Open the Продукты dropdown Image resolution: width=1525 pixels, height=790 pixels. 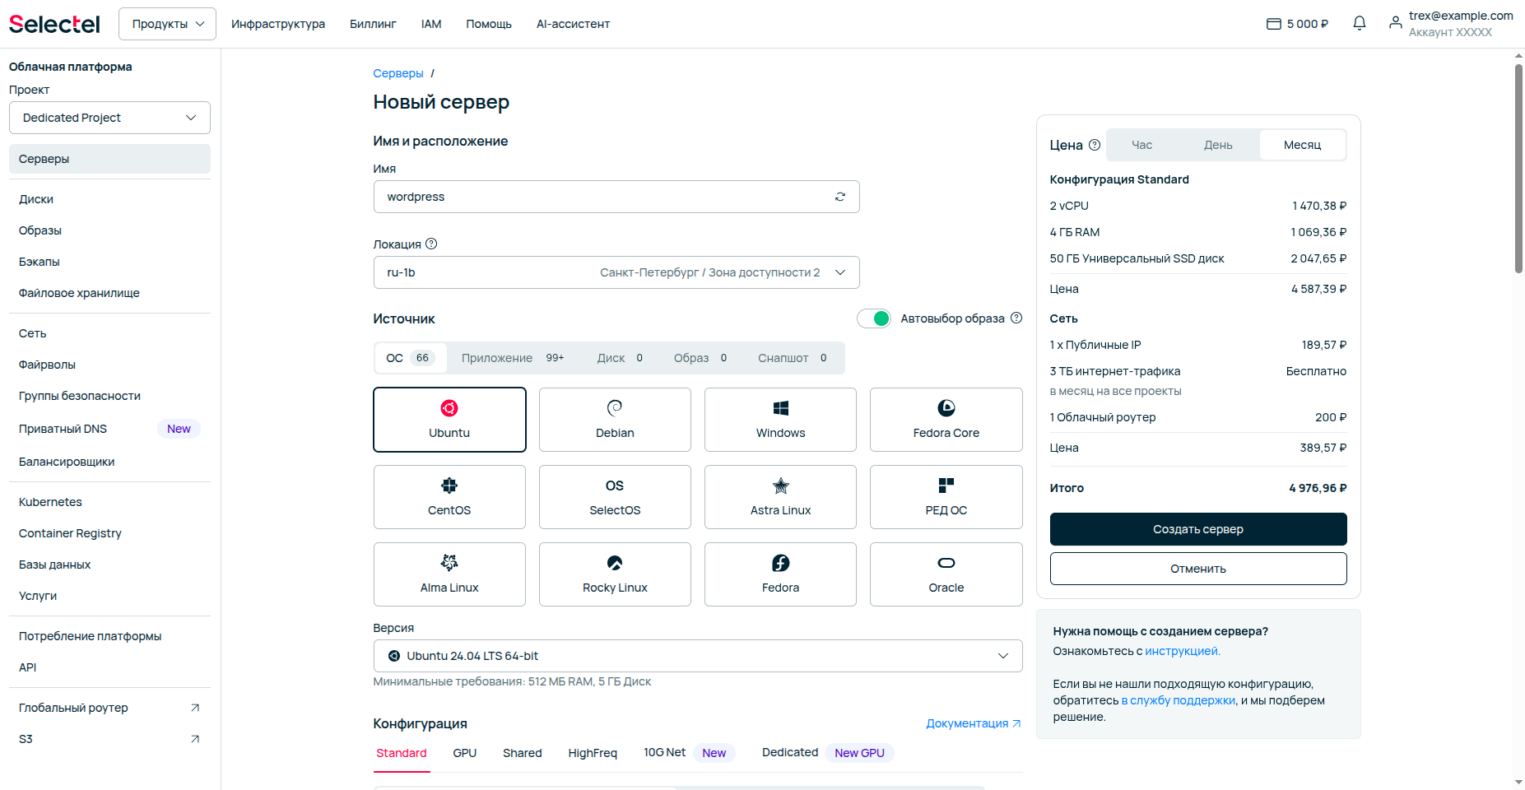[167, 24]
